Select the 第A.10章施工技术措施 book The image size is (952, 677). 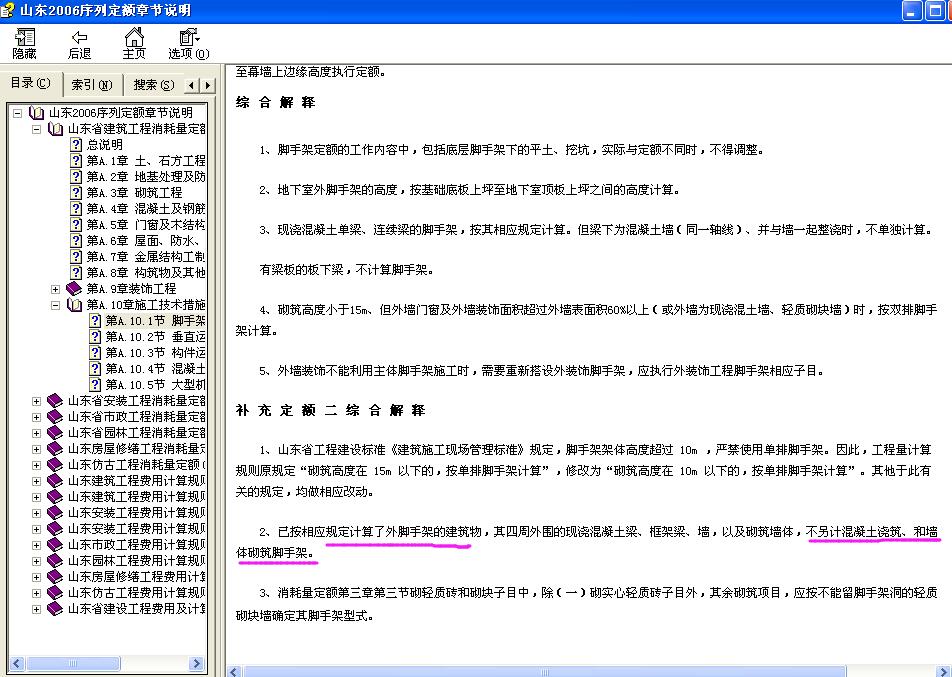pos(146,305)
